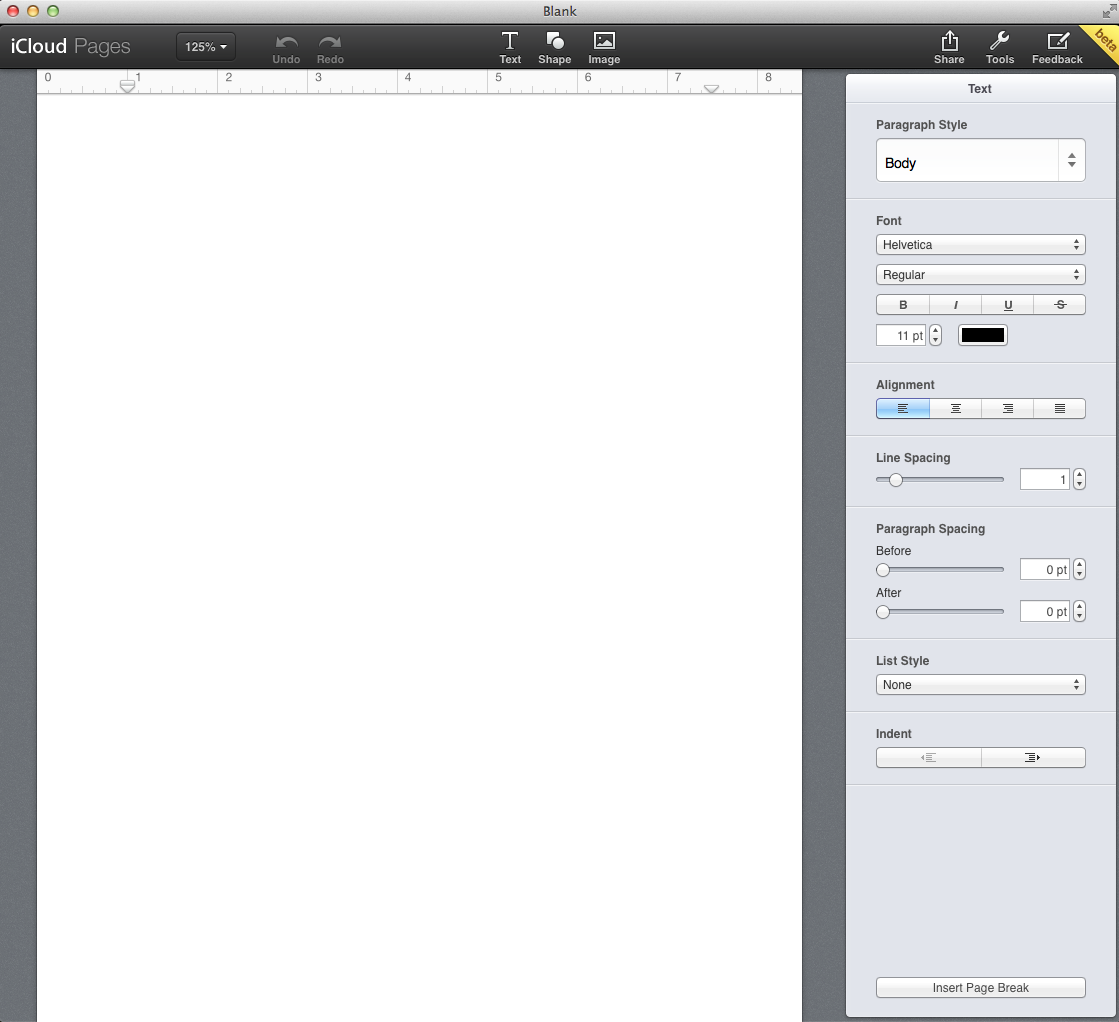Center align the text

(x=956, y=408)
